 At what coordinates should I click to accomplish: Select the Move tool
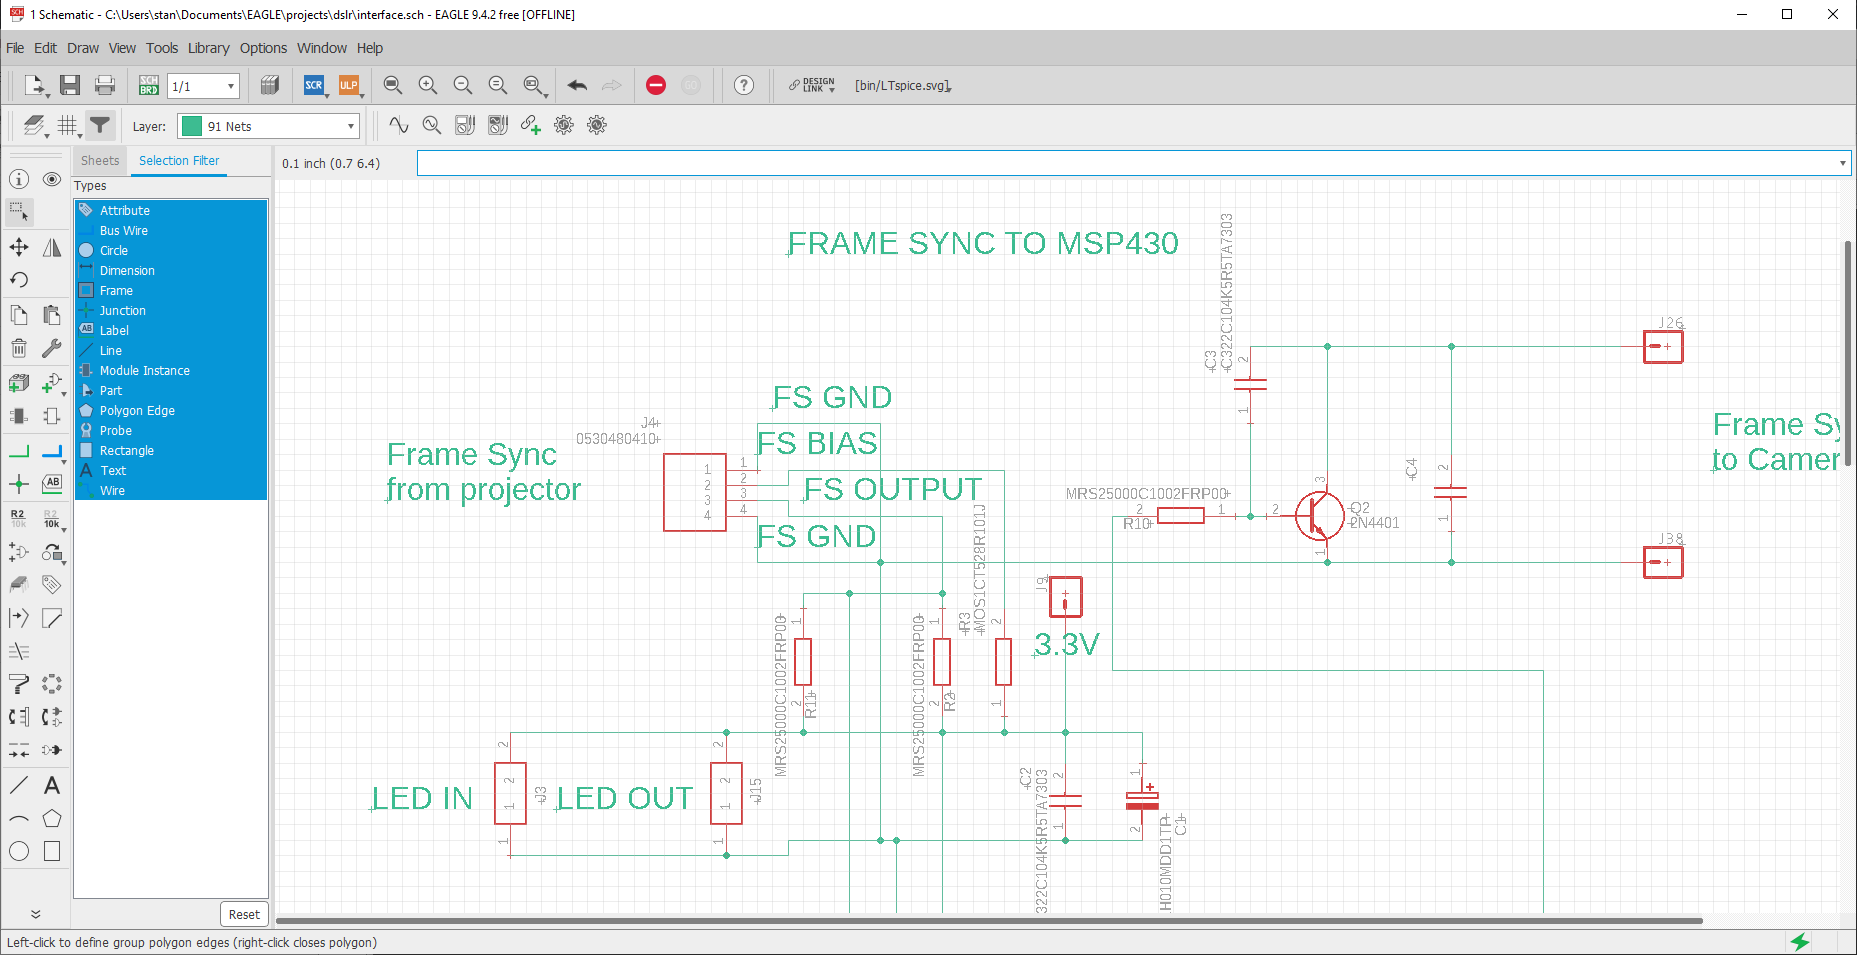coord(19,247)
